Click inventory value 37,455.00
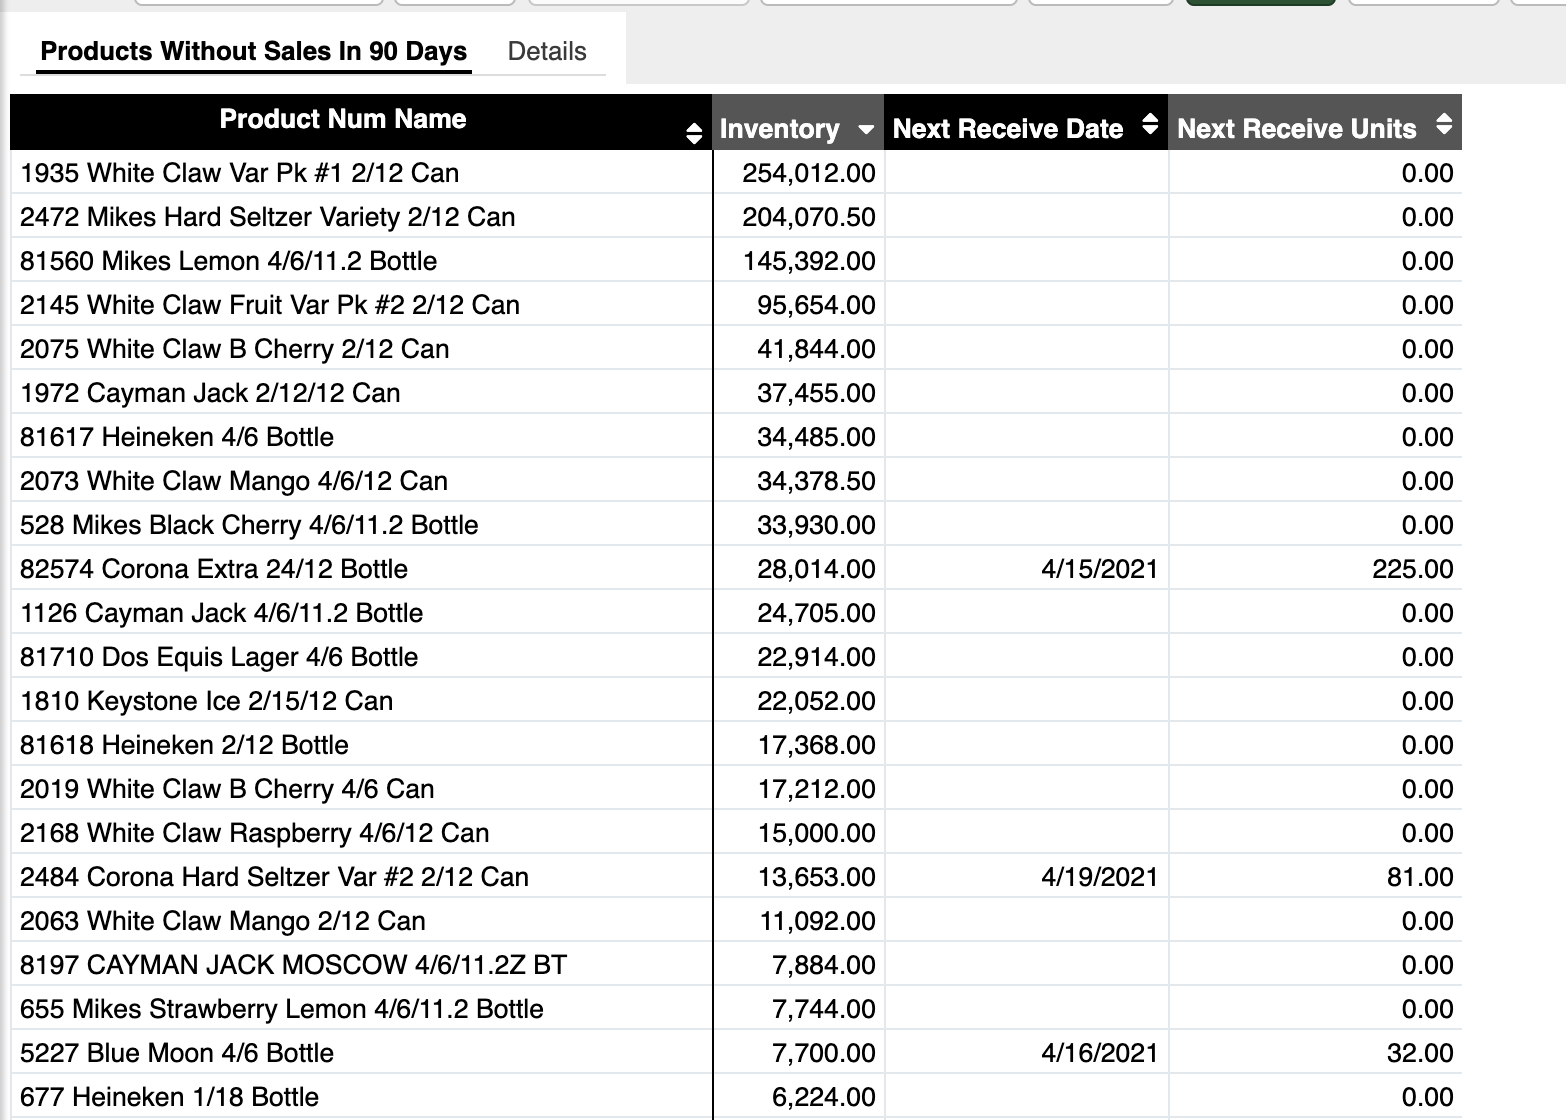 coord(816,393)
